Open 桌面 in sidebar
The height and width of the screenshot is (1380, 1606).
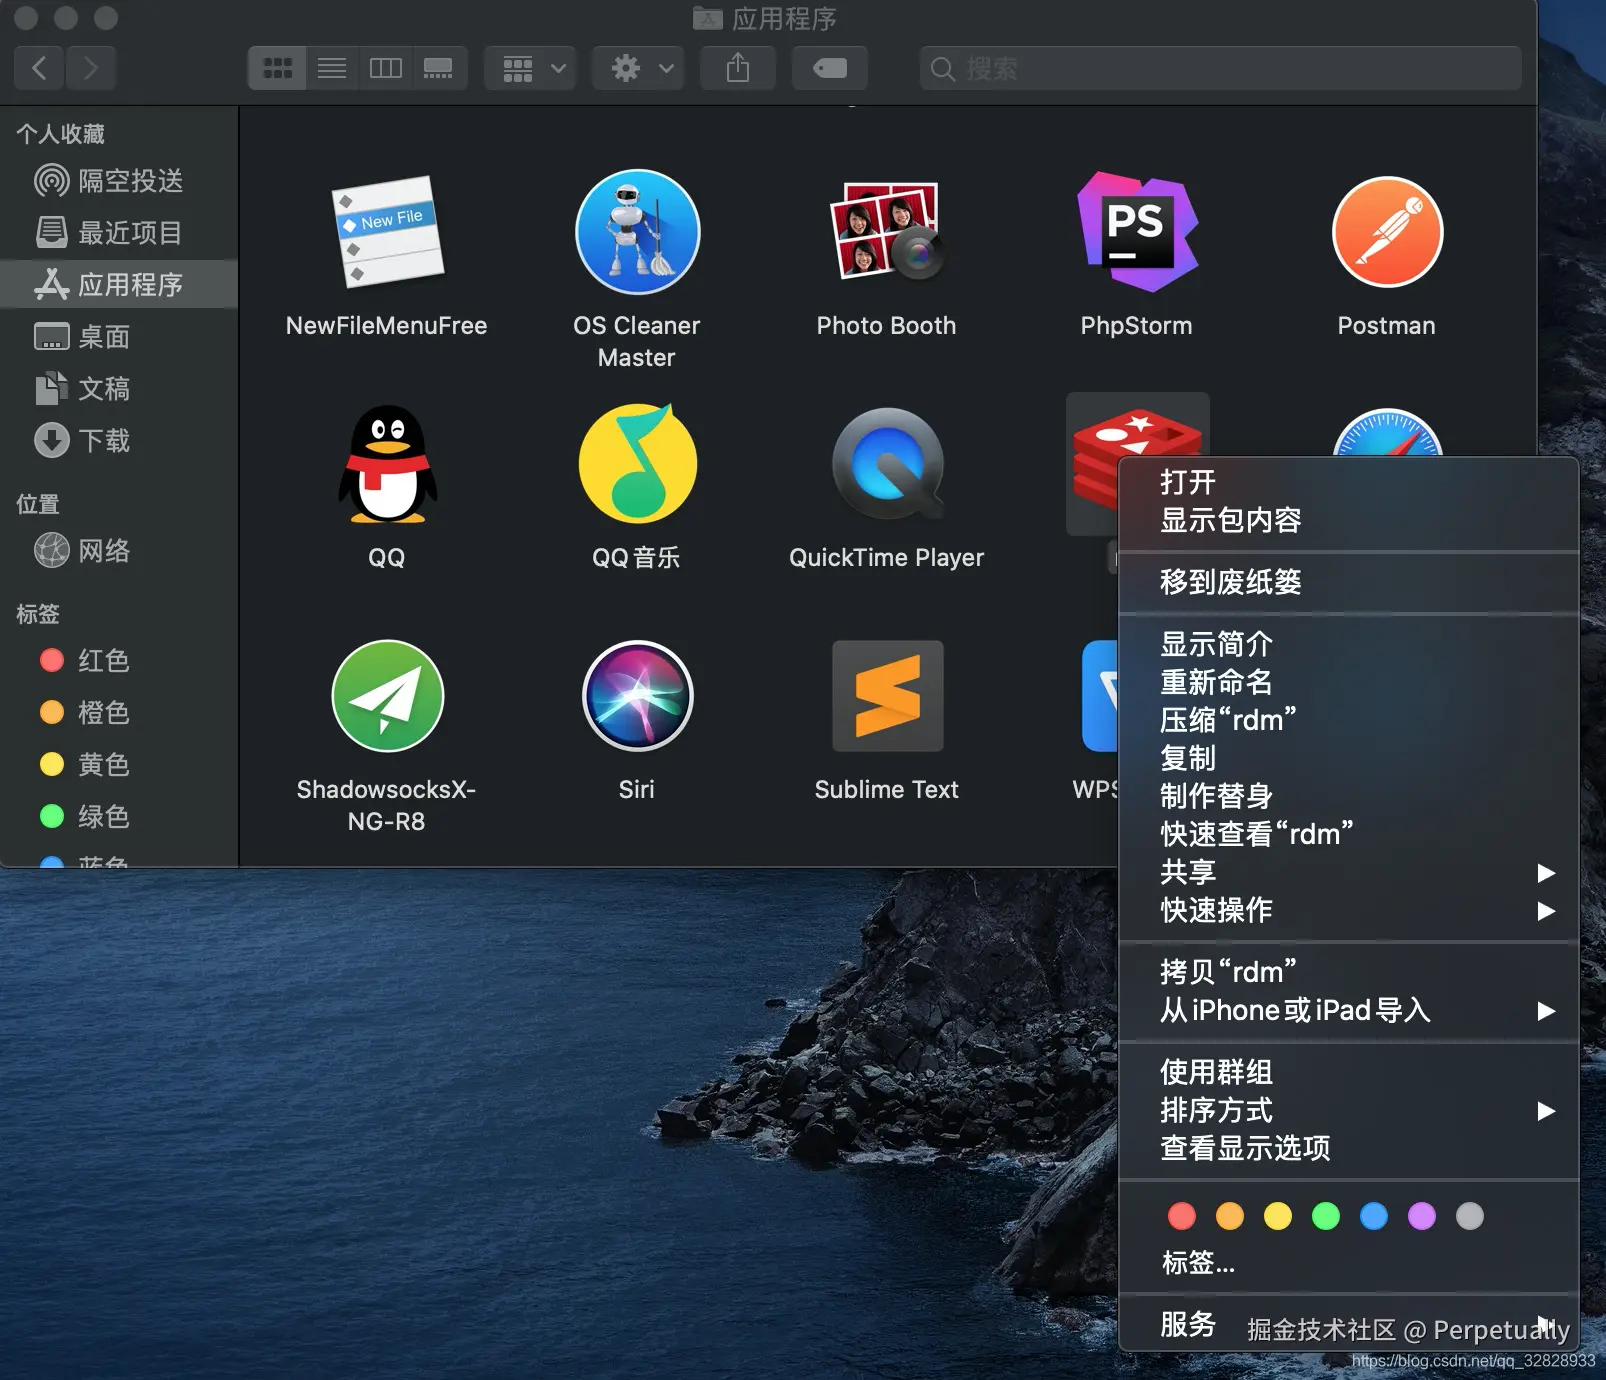(119, 337)
